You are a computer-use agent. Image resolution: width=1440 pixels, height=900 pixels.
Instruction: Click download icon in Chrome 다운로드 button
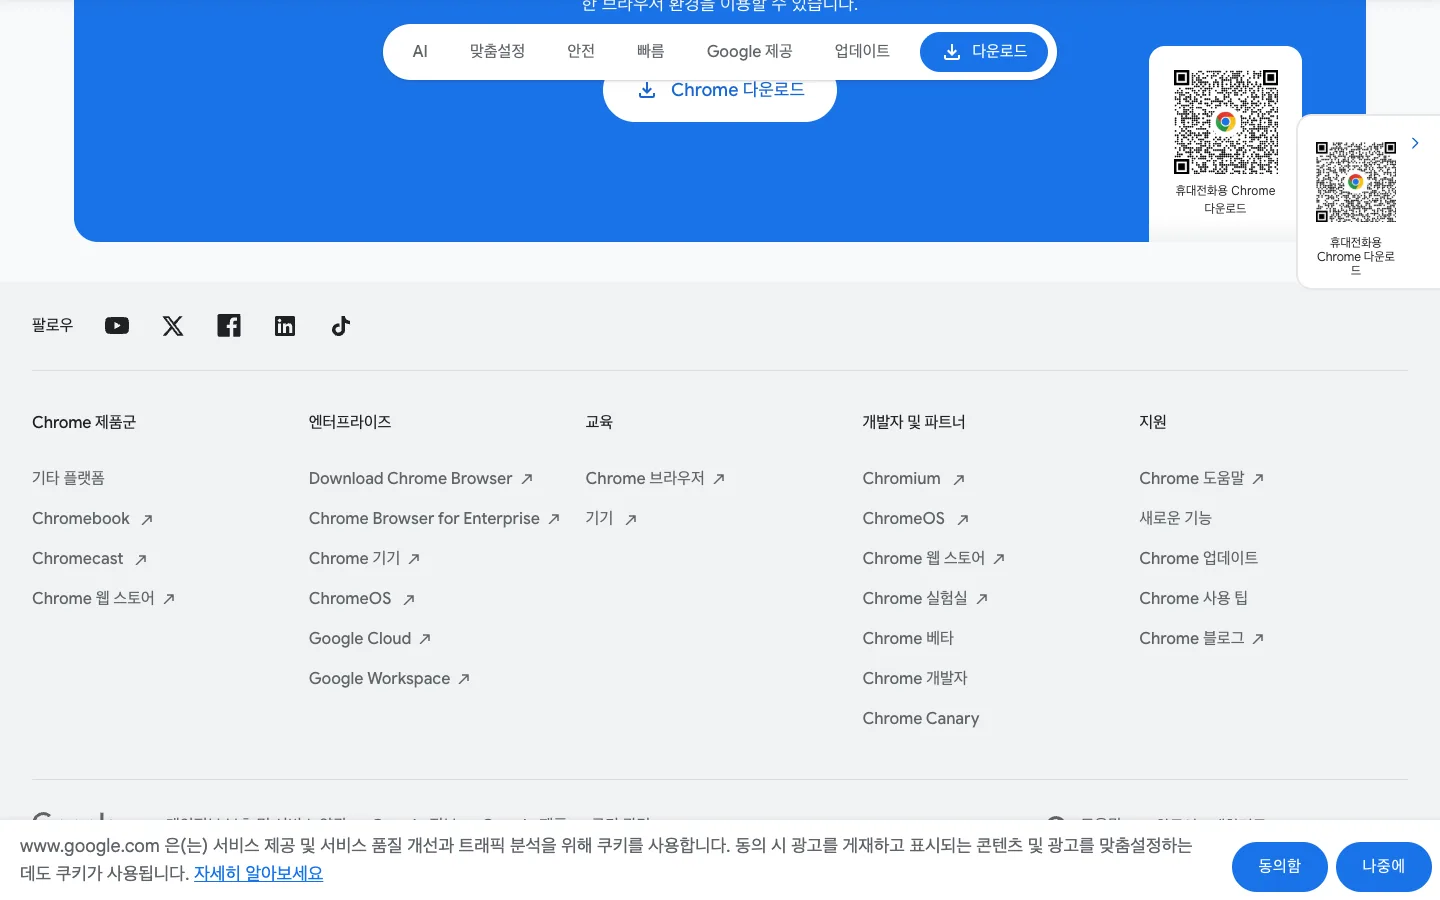pyautogui.click(x=647, y=90)
